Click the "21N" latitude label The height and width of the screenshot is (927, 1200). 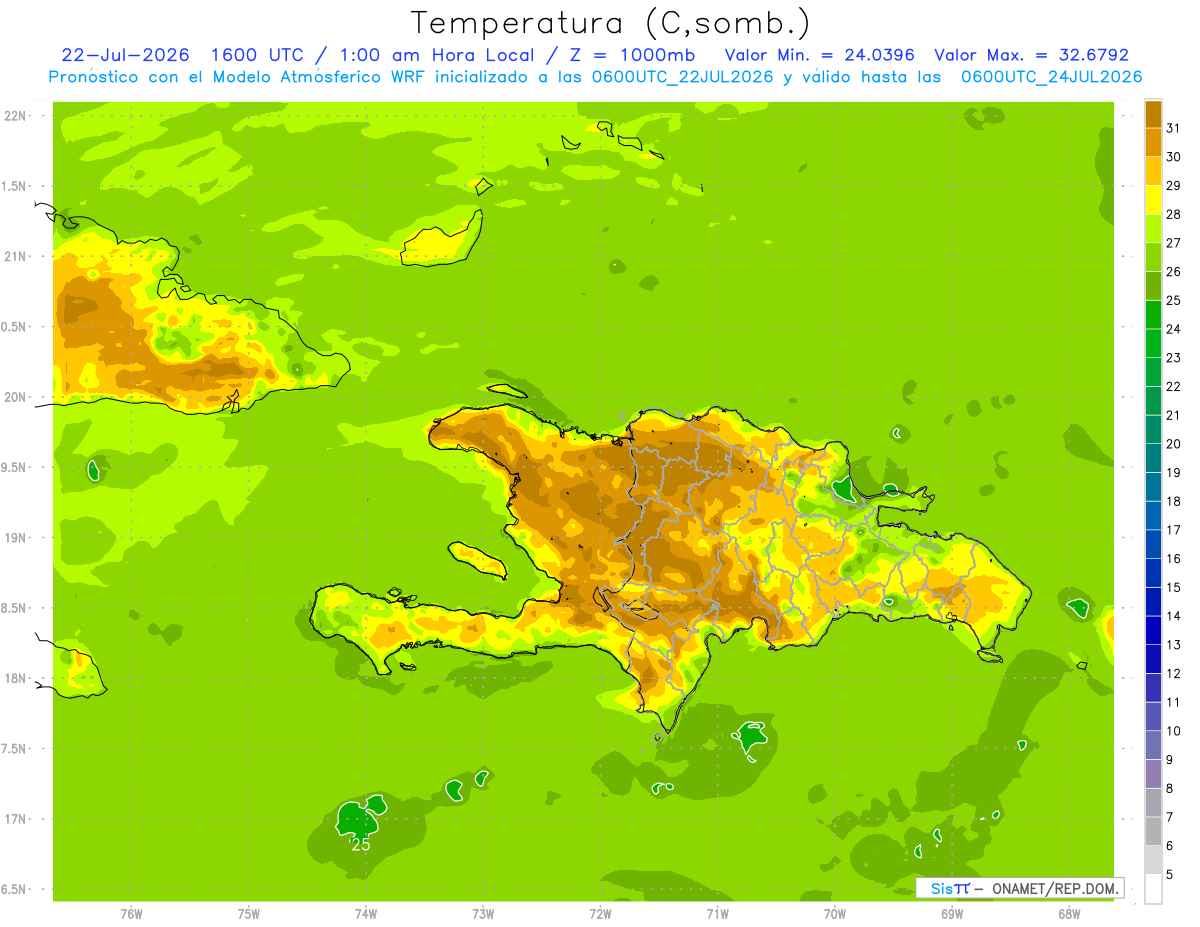point(14,256)
